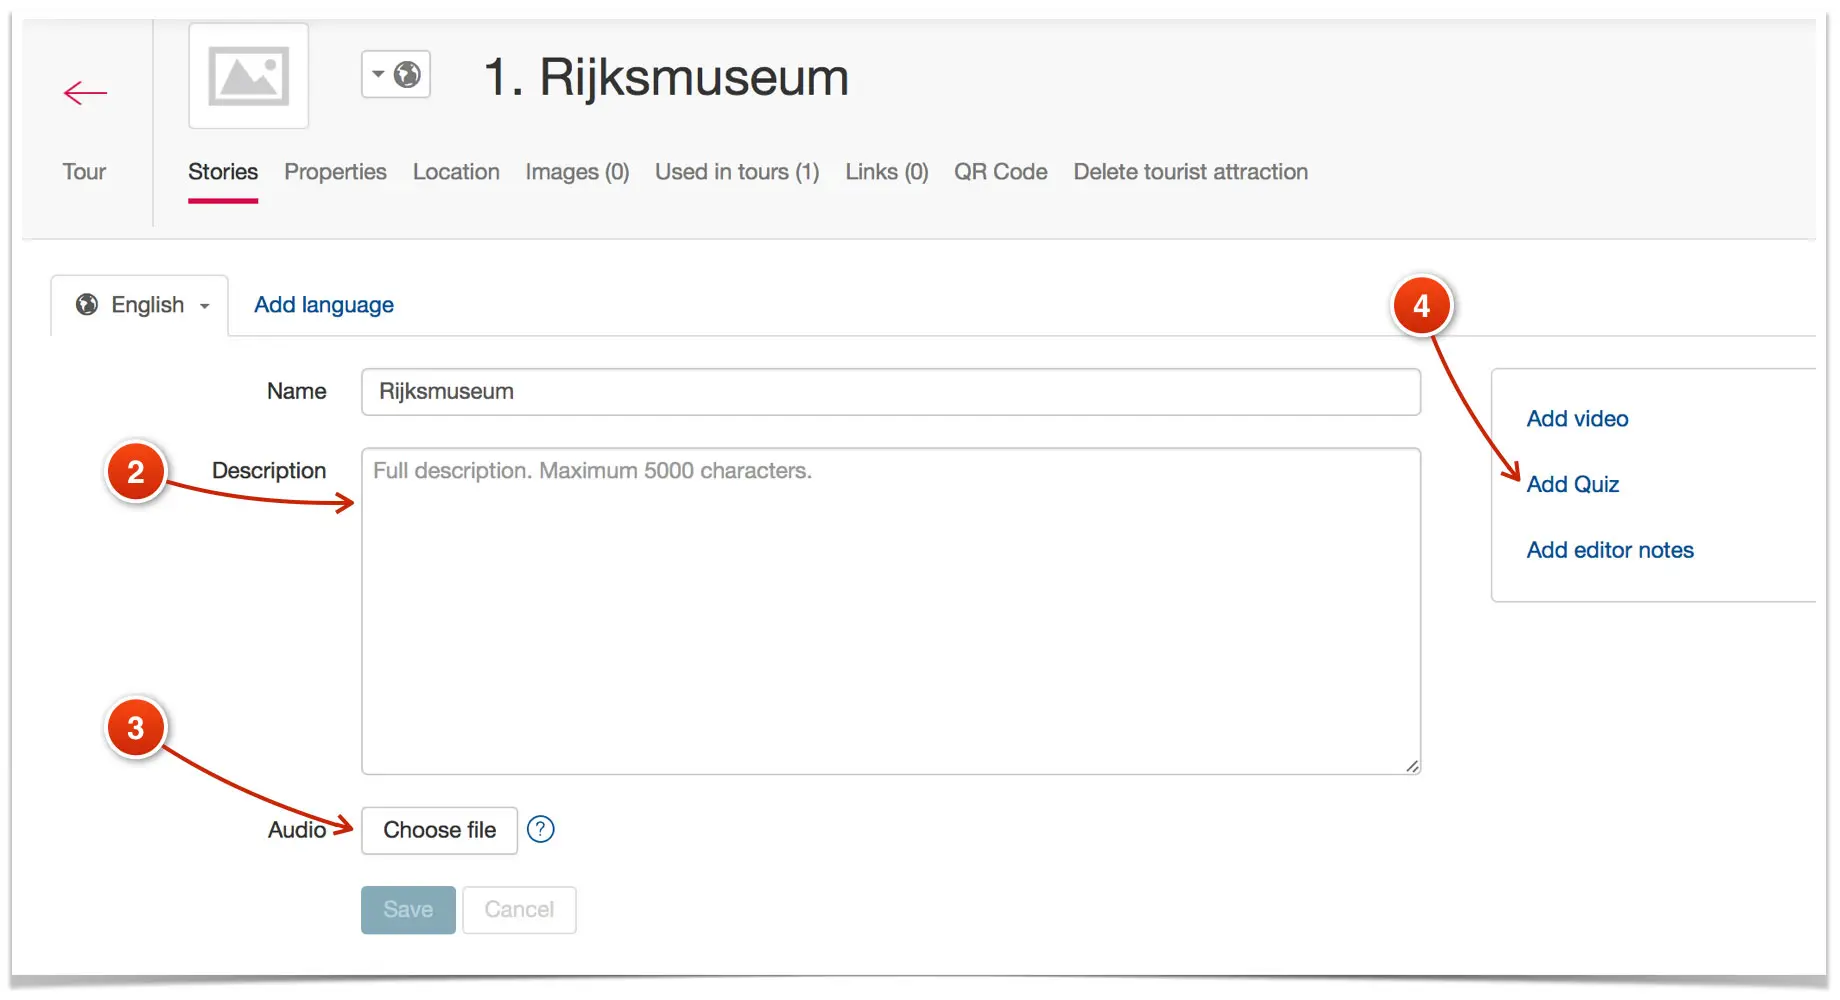Screen dimensions: 1840x1000
Task: Click the Cancel button
Action: pyautogui.click(x=519, y=910)
